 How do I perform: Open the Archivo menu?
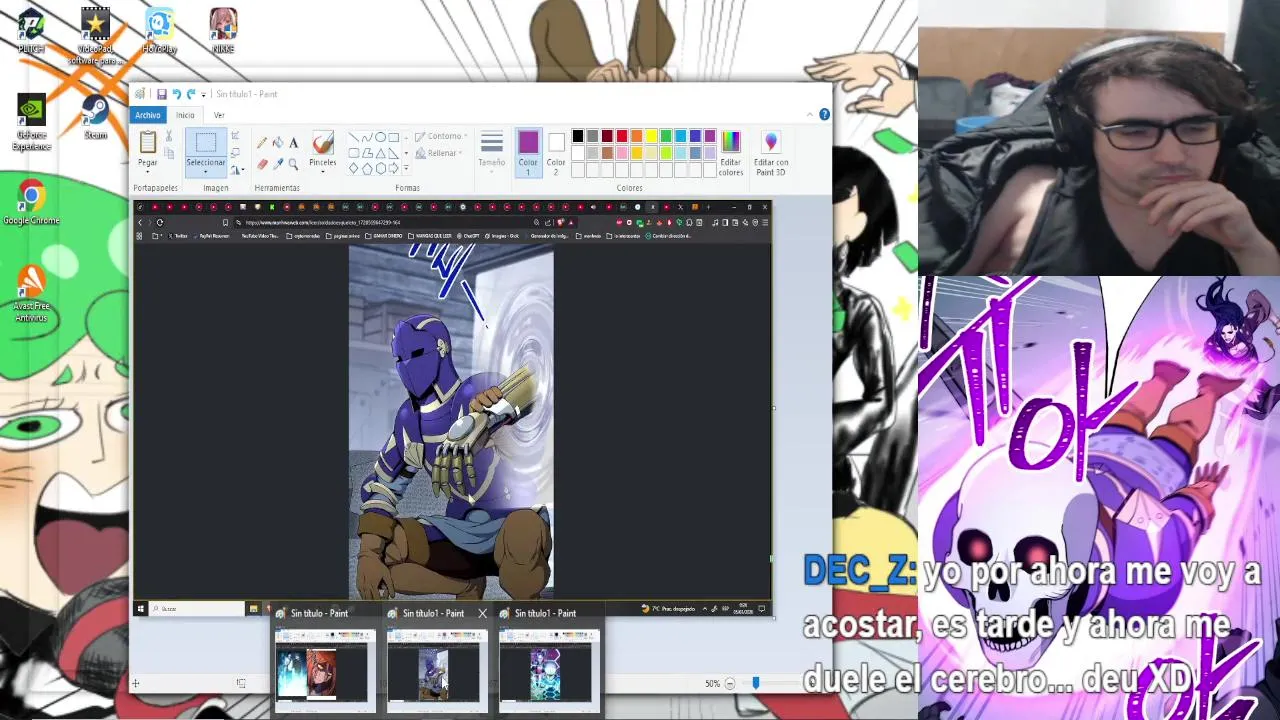(148, 115)
